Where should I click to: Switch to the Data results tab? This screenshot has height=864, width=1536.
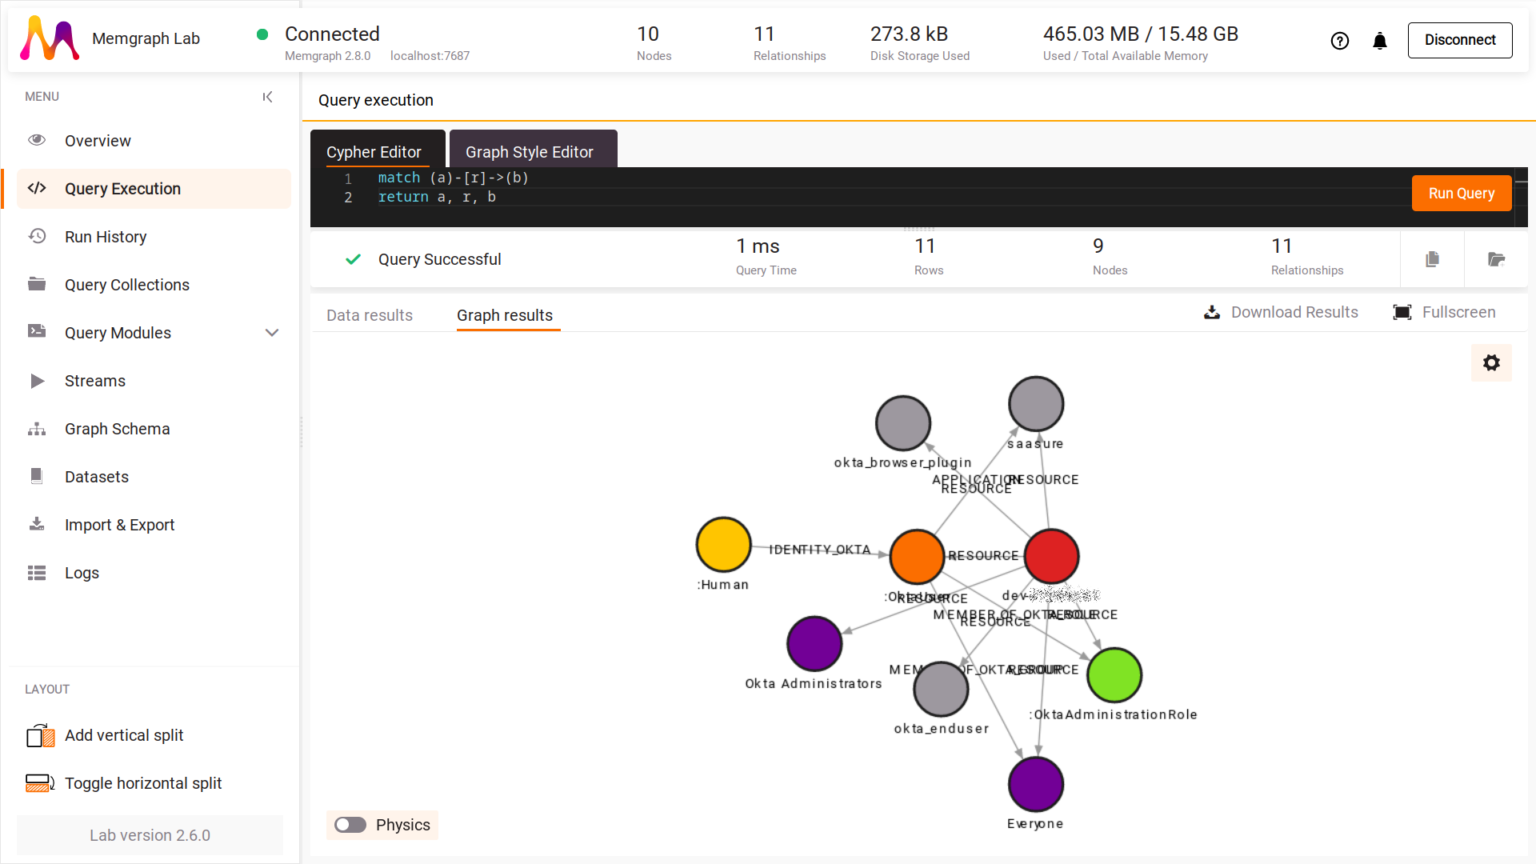click(x=369, y=314)
